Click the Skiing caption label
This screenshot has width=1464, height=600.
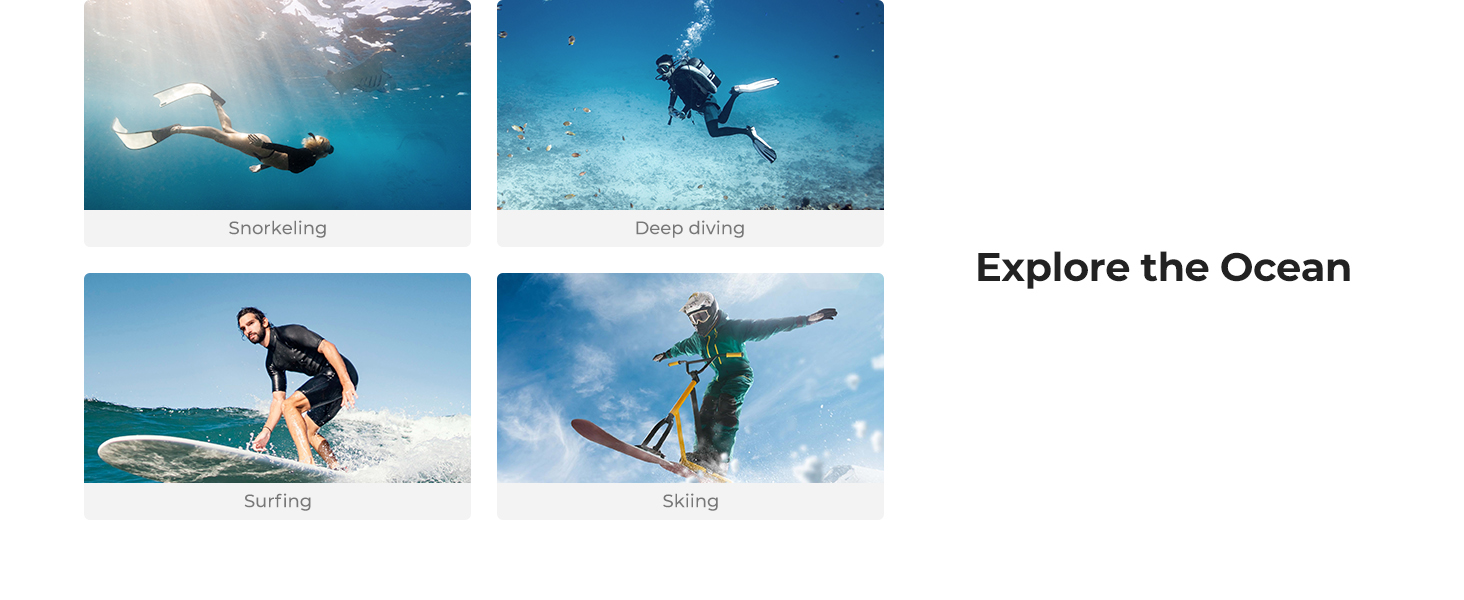(690, 501)
